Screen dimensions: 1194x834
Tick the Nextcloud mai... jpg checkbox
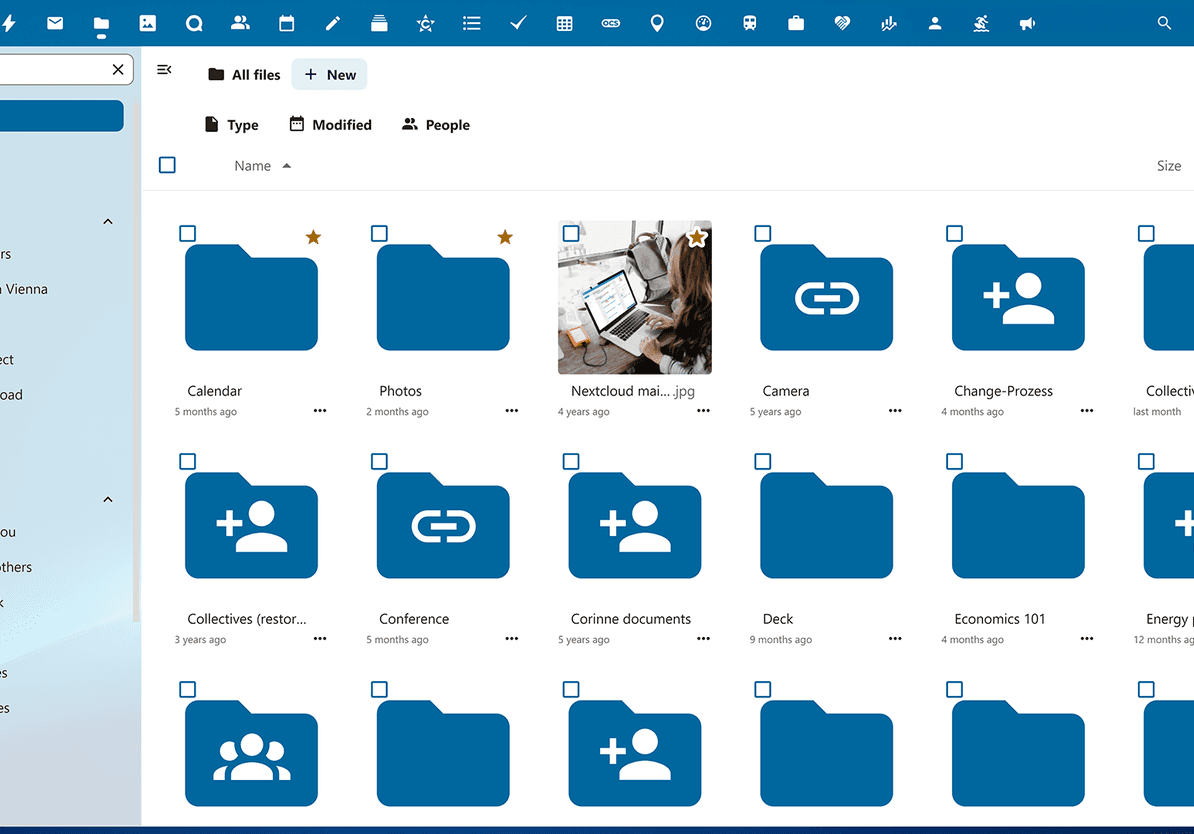[x=571, y=233]
